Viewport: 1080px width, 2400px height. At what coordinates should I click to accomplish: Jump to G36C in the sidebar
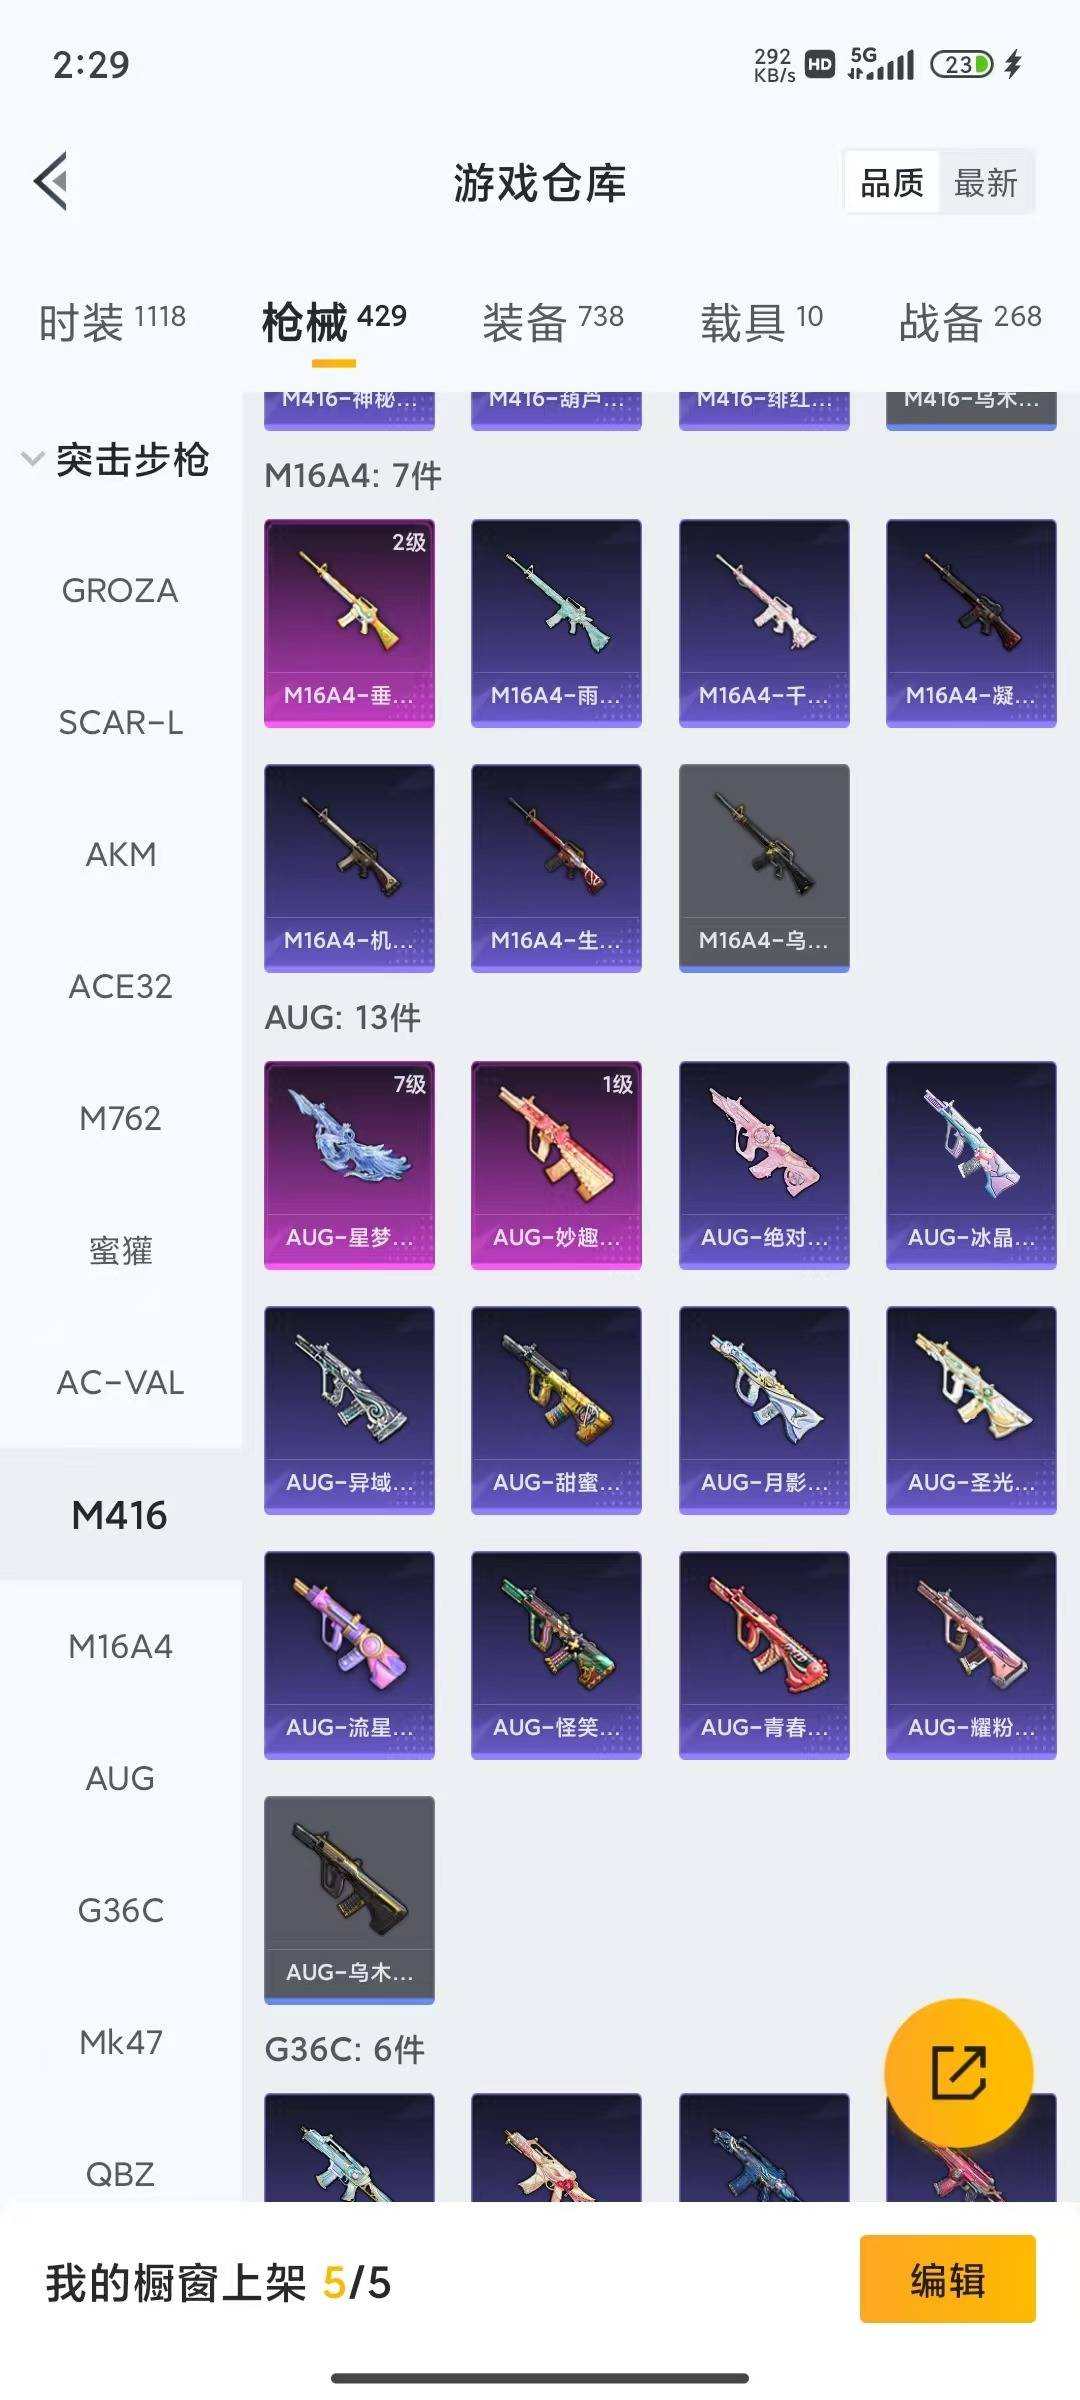[x=120, y=1910]
